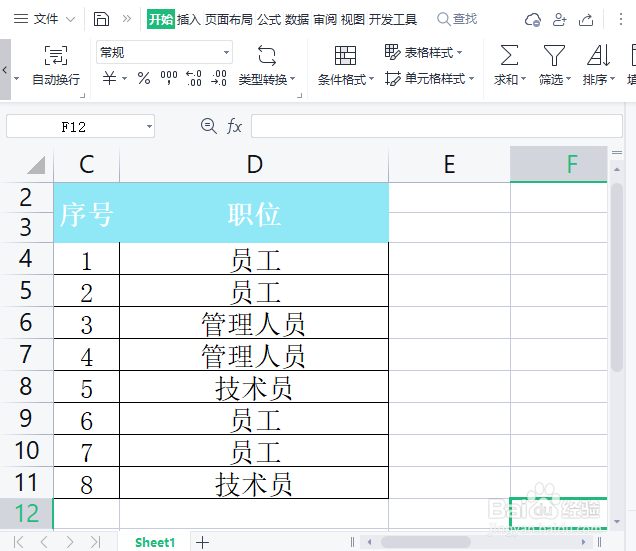Screen dimensions: 636x551
Task: Go to previous sheet arrow
Action: 44,542
